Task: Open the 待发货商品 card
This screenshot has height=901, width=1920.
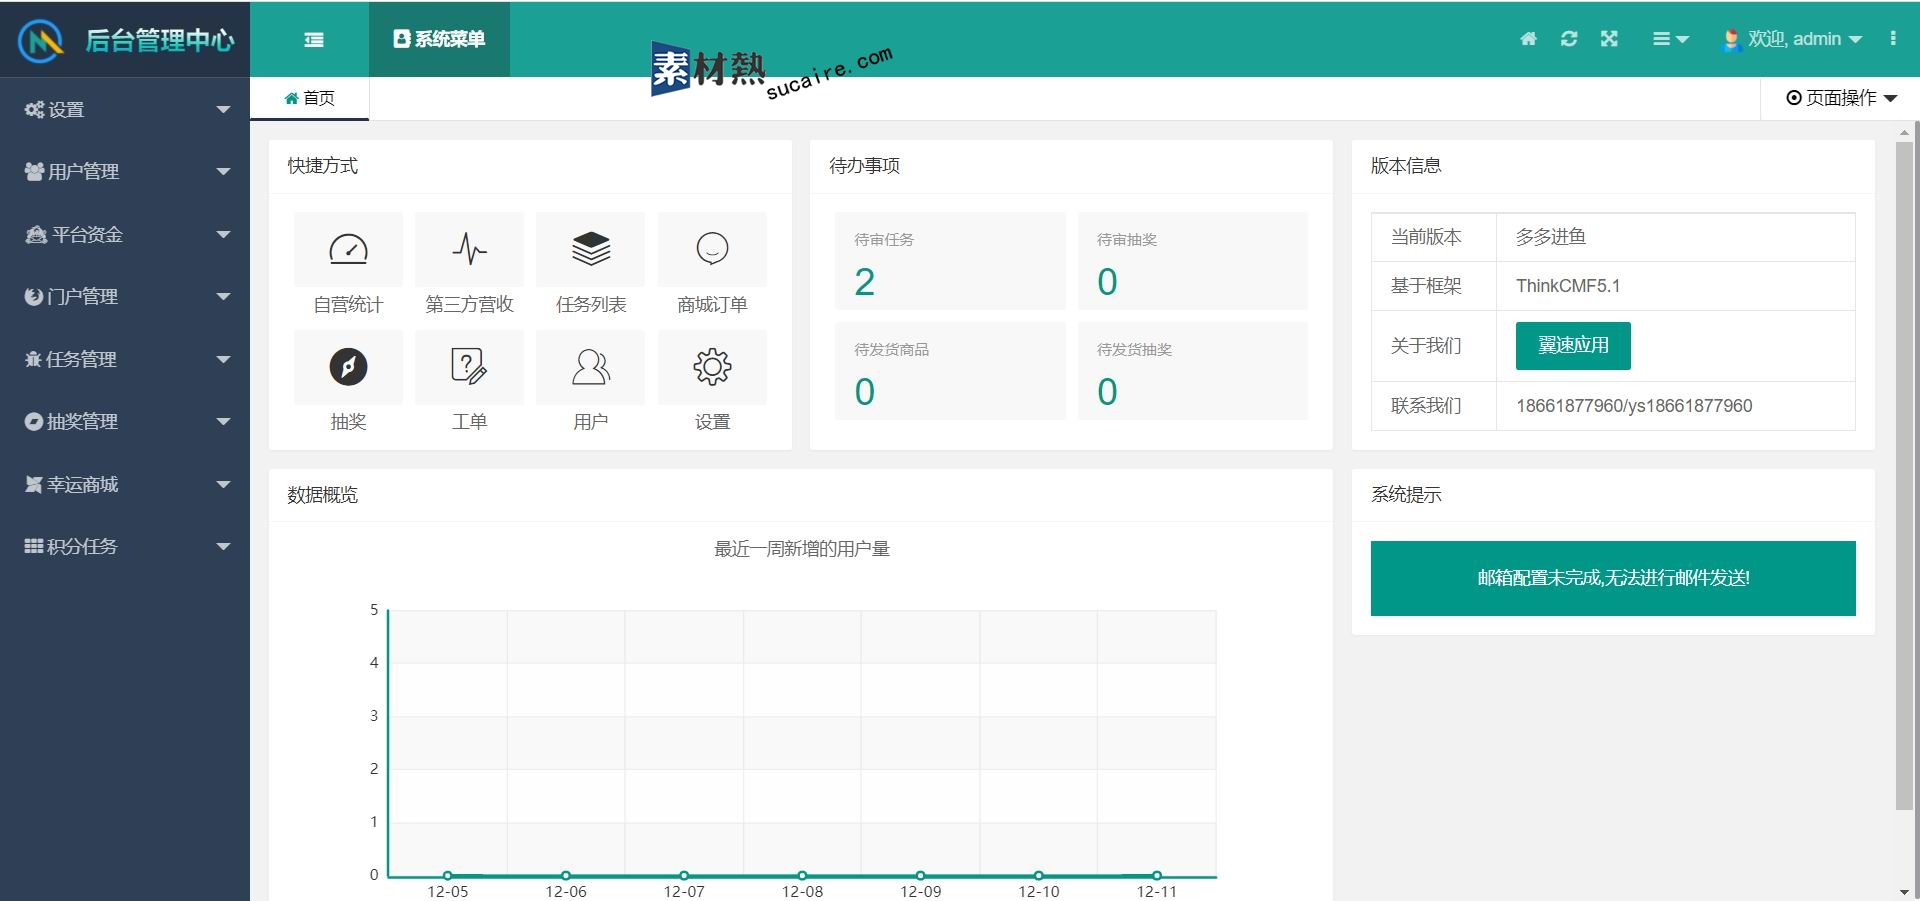Action: [x=950, y=371]
